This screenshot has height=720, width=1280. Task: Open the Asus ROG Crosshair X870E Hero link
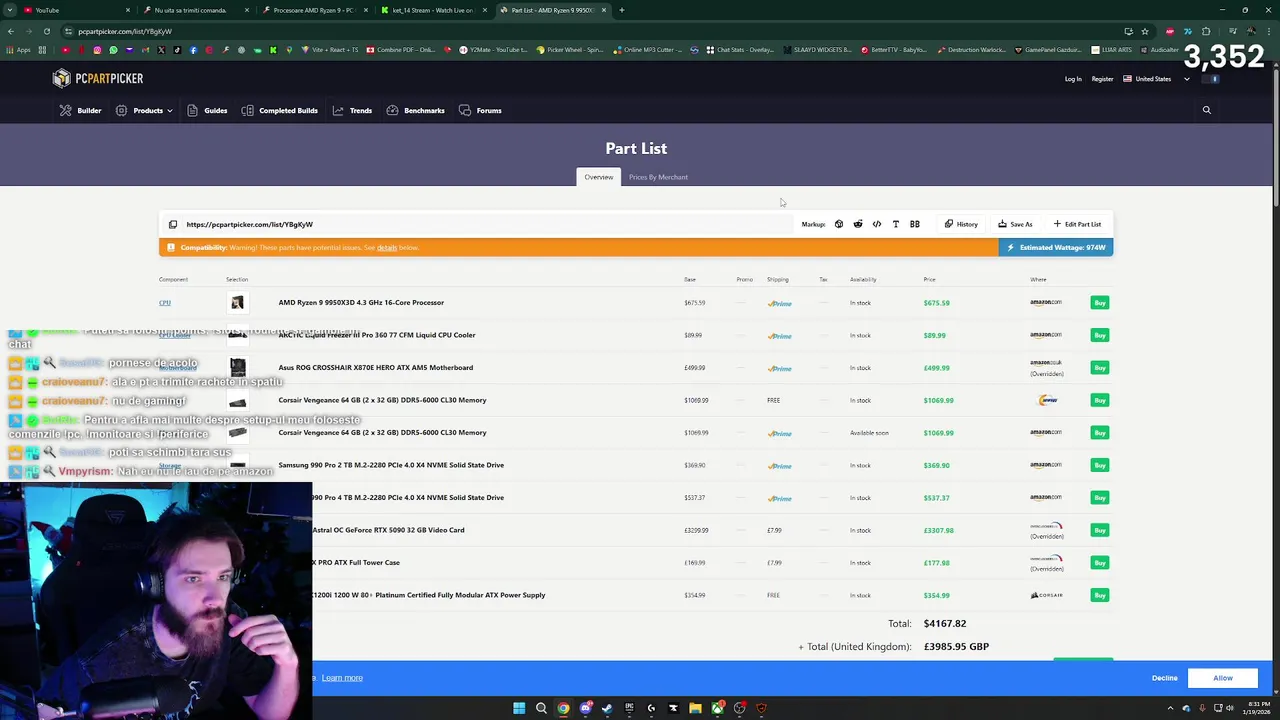[x=375, y=367]
